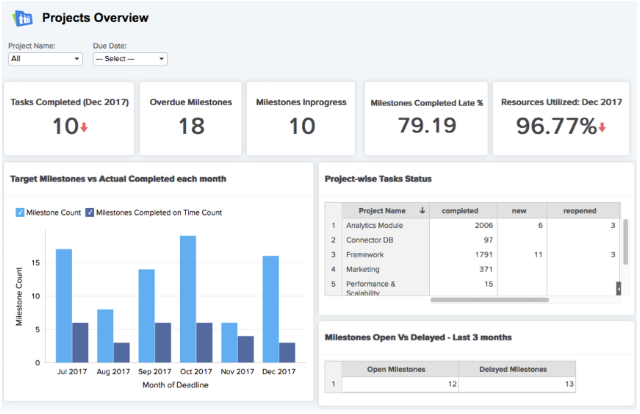
Task: Click red down arrow beside Resources Utilized percentage
Action: tap(602, 128)
